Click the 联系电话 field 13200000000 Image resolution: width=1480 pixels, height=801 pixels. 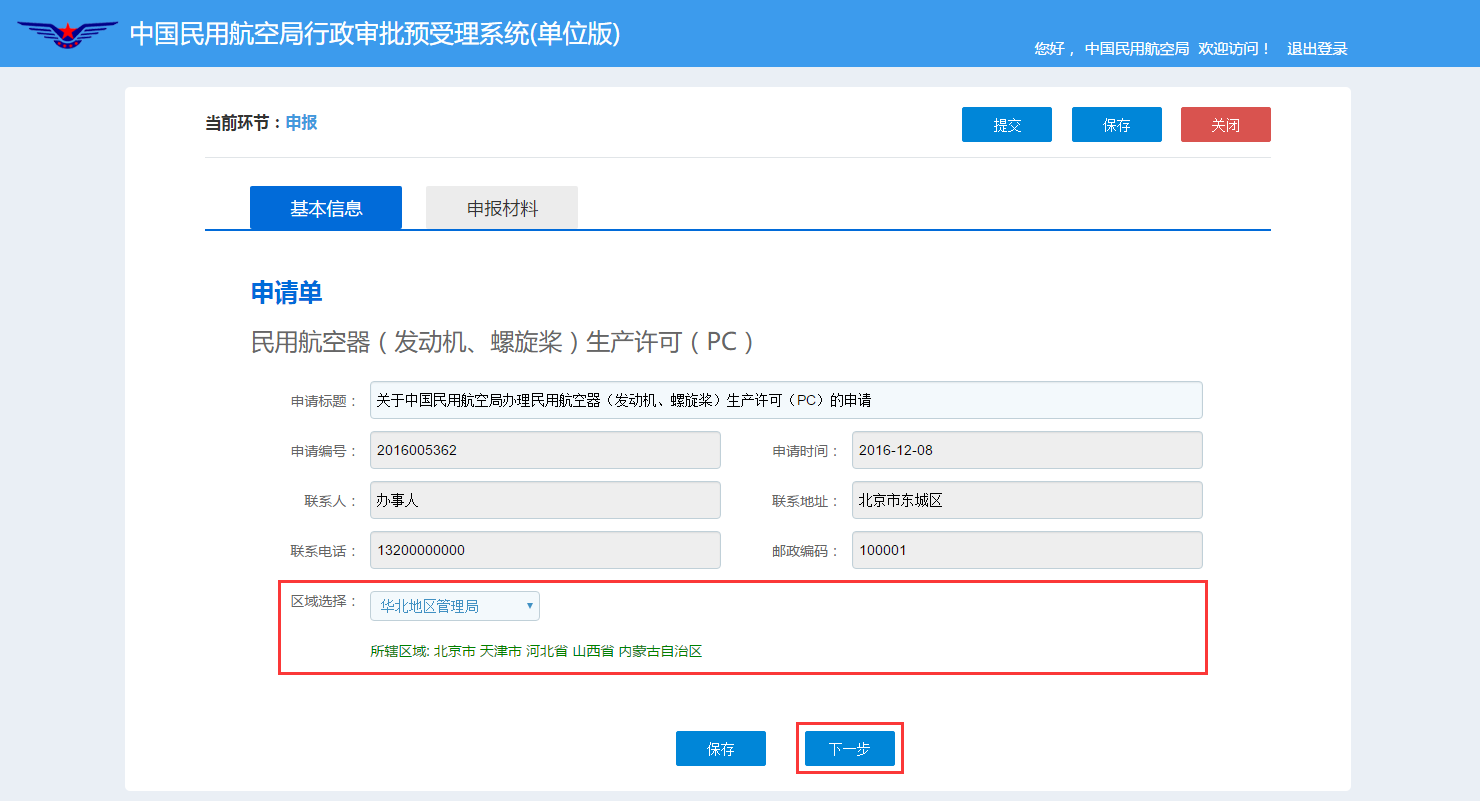(545, 550)
